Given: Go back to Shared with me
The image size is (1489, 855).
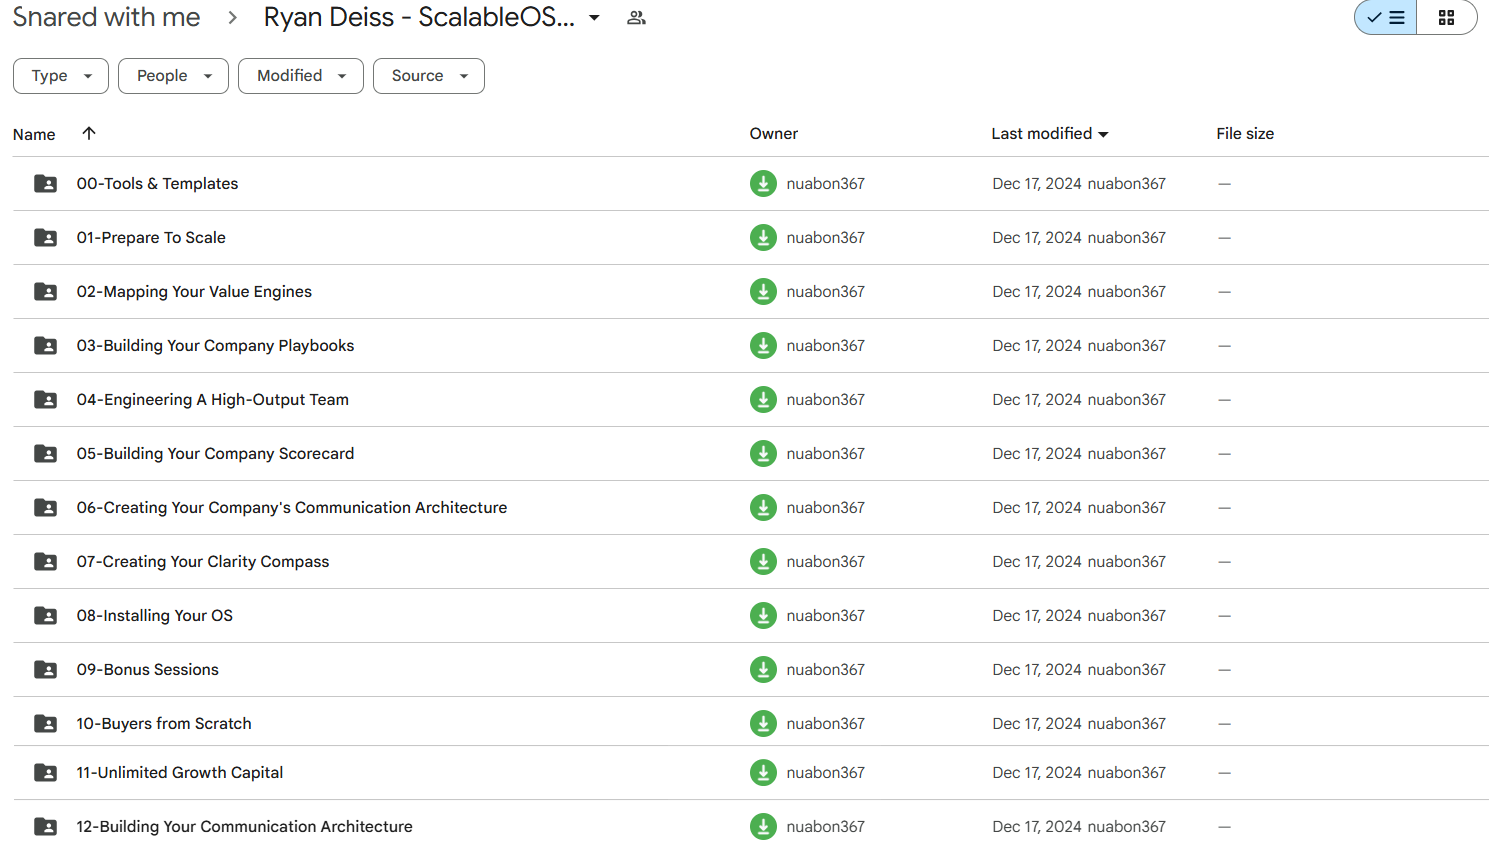Looking at the screenshot, I should coord(107,18).
